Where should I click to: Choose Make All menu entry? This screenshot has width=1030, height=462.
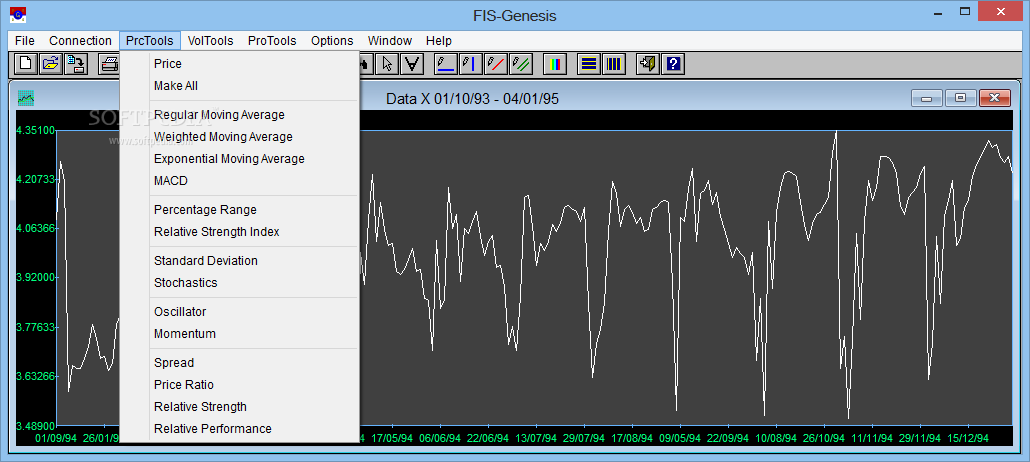click(240, 86)
